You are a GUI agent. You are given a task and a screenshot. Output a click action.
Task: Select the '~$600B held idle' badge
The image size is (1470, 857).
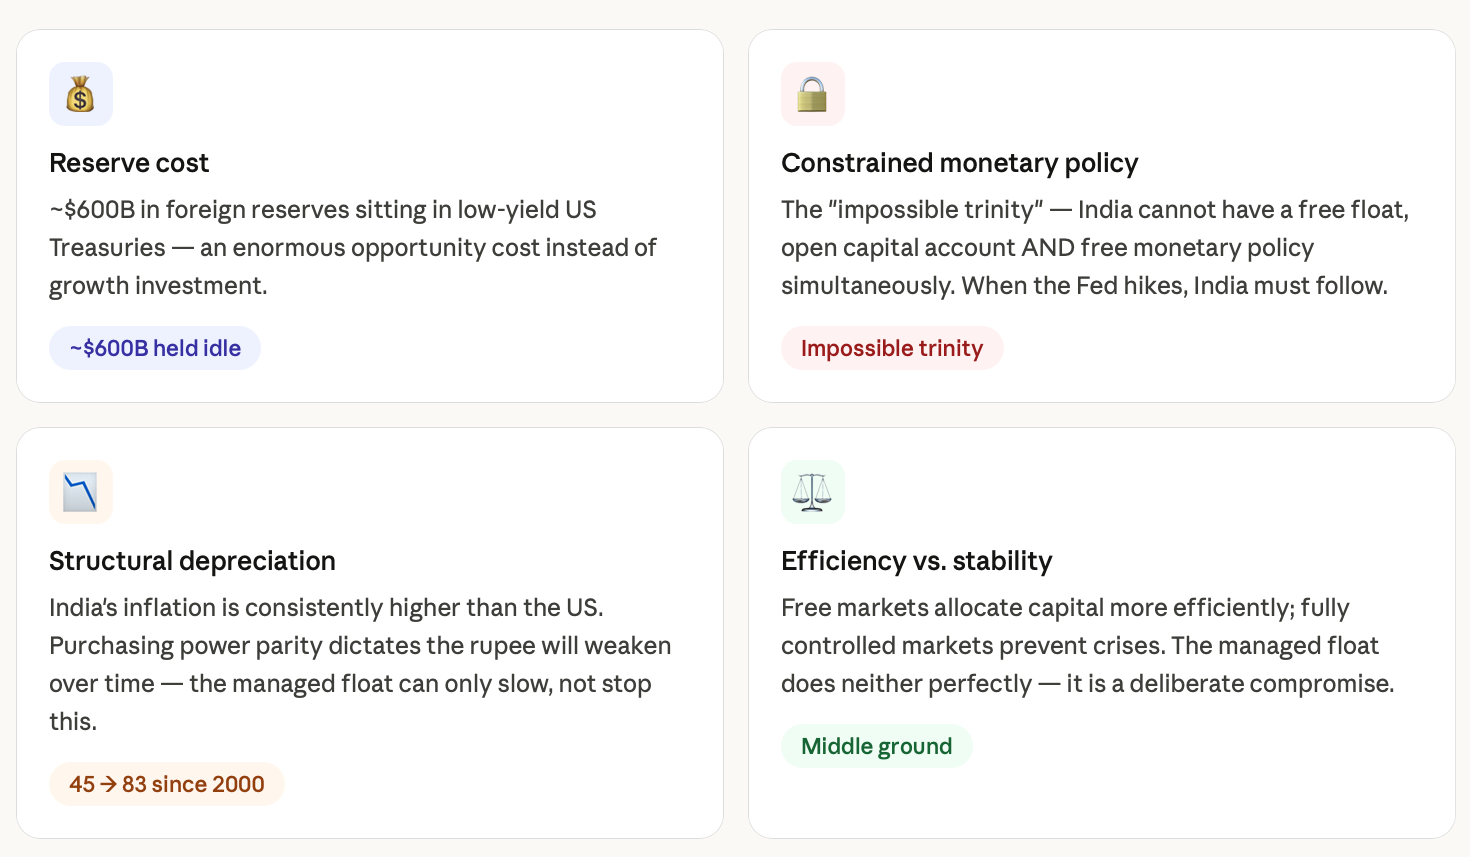tap(155, 348)
